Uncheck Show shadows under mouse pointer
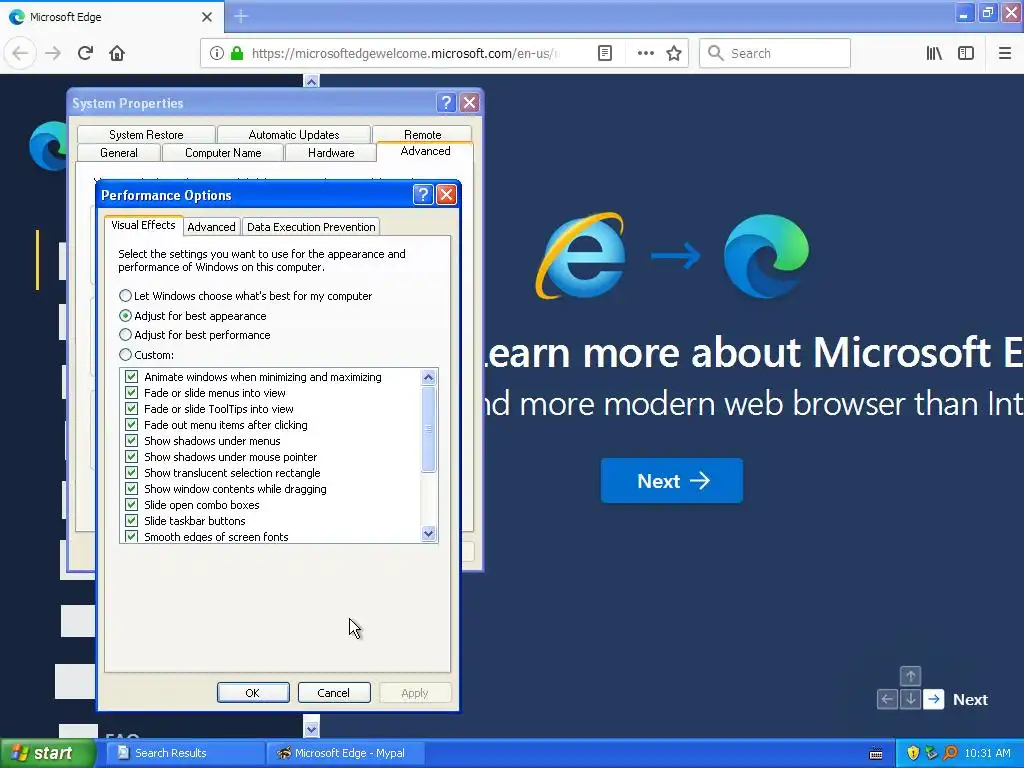The height and width of the screenshot is (768, 1024). coord(131,456)
